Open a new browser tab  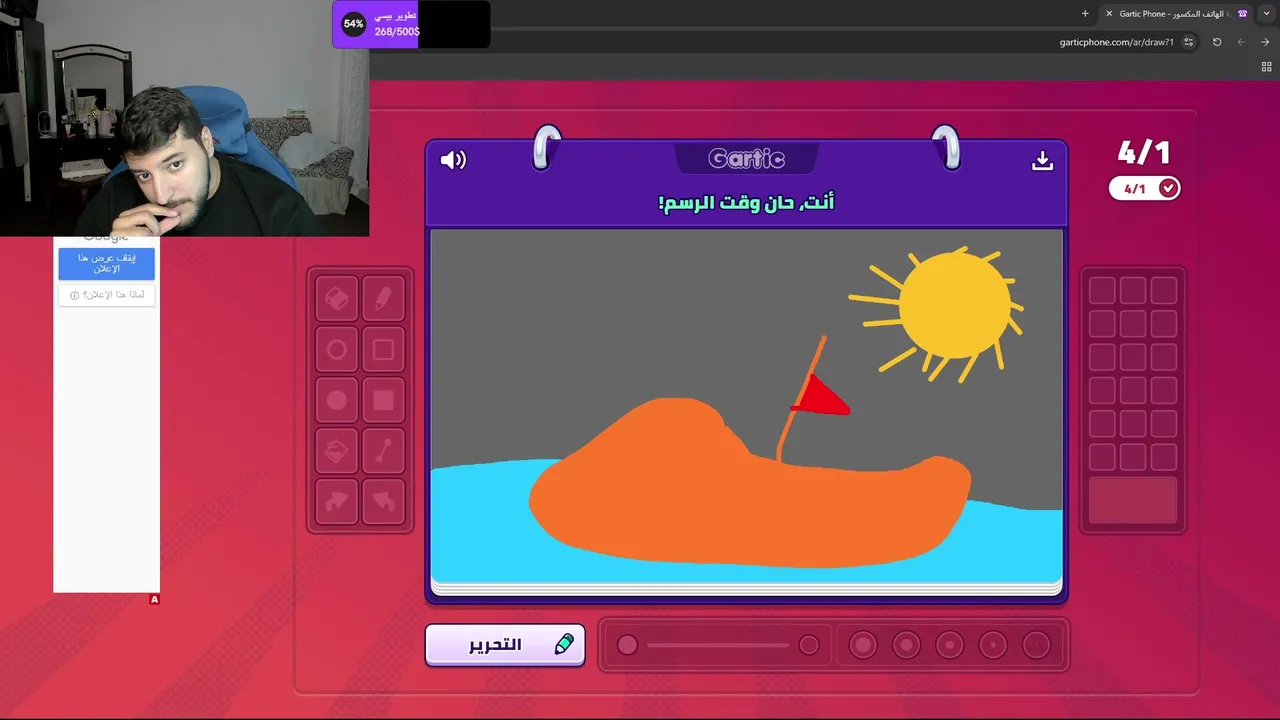(x=1085, y=14)
